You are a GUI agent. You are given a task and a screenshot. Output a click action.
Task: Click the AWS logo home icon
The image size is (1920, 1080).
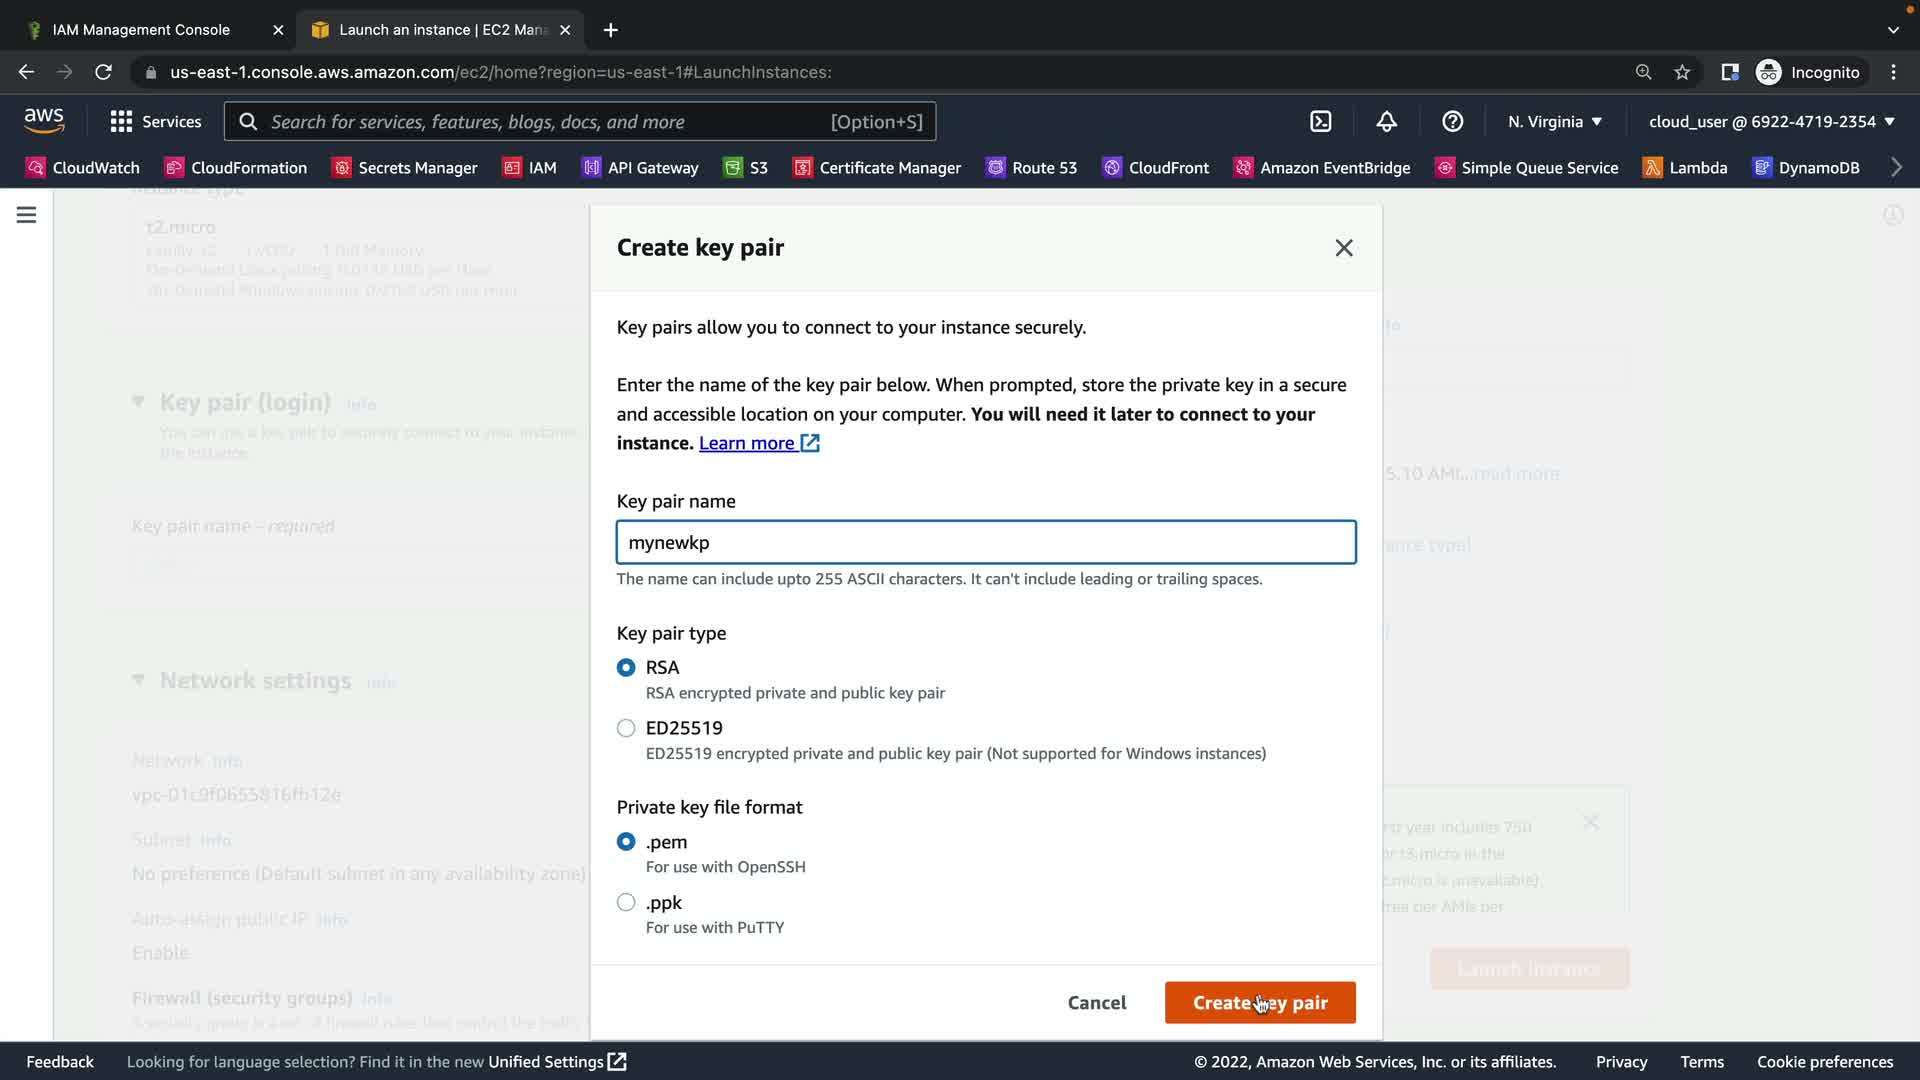click(44, 120)
